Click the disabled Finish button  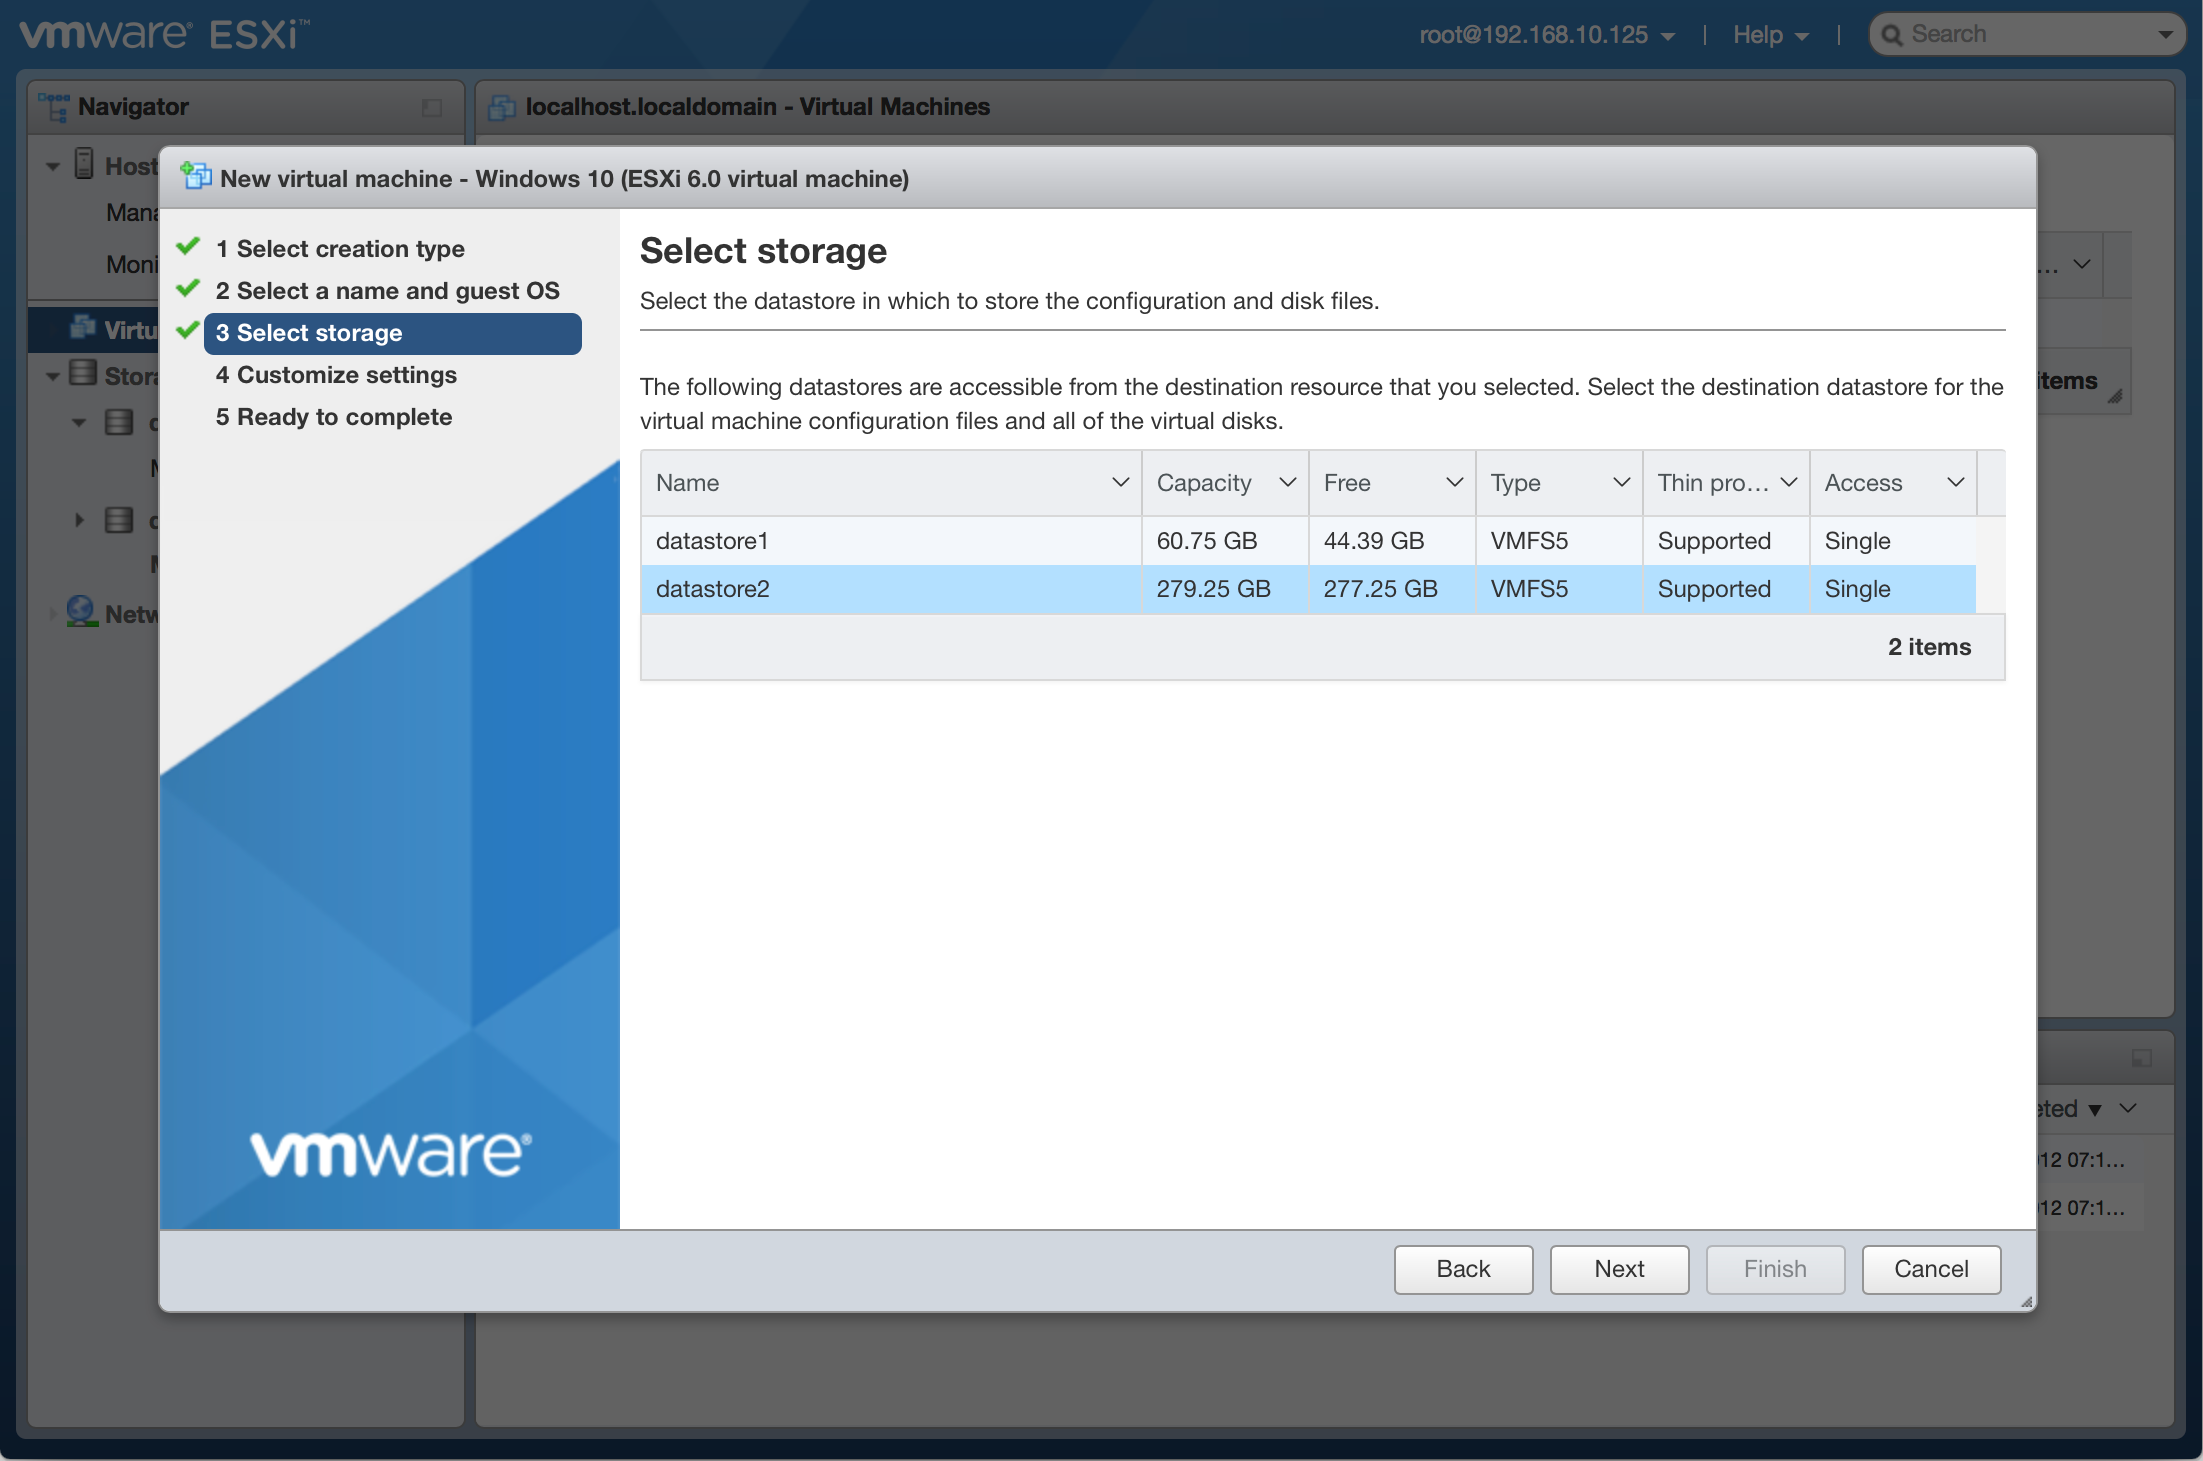1775,1268
